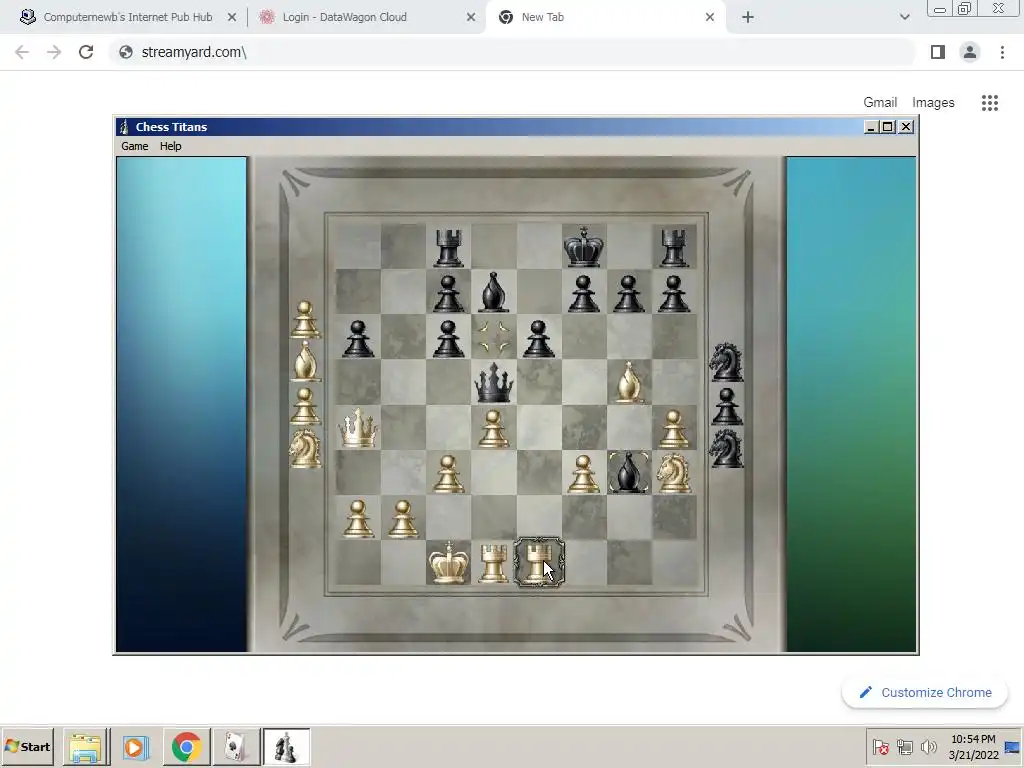Click the highlighted d6 square marker
The image size is (1024, 768).
(494, 337)
